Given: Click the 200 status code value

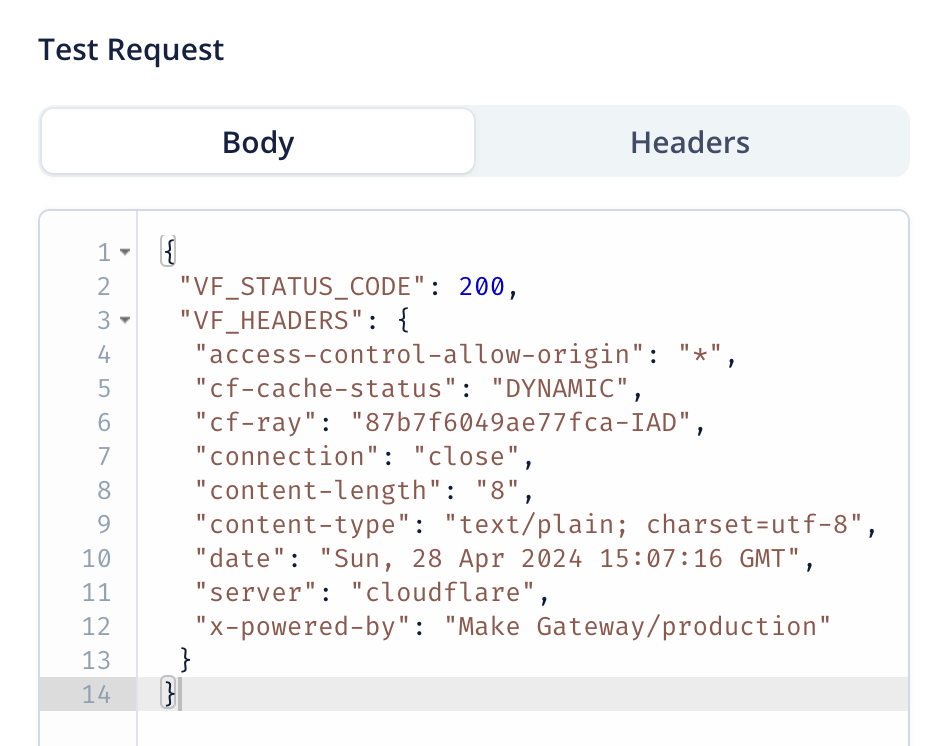Looking at the screenshot, I should coord(483,287).
